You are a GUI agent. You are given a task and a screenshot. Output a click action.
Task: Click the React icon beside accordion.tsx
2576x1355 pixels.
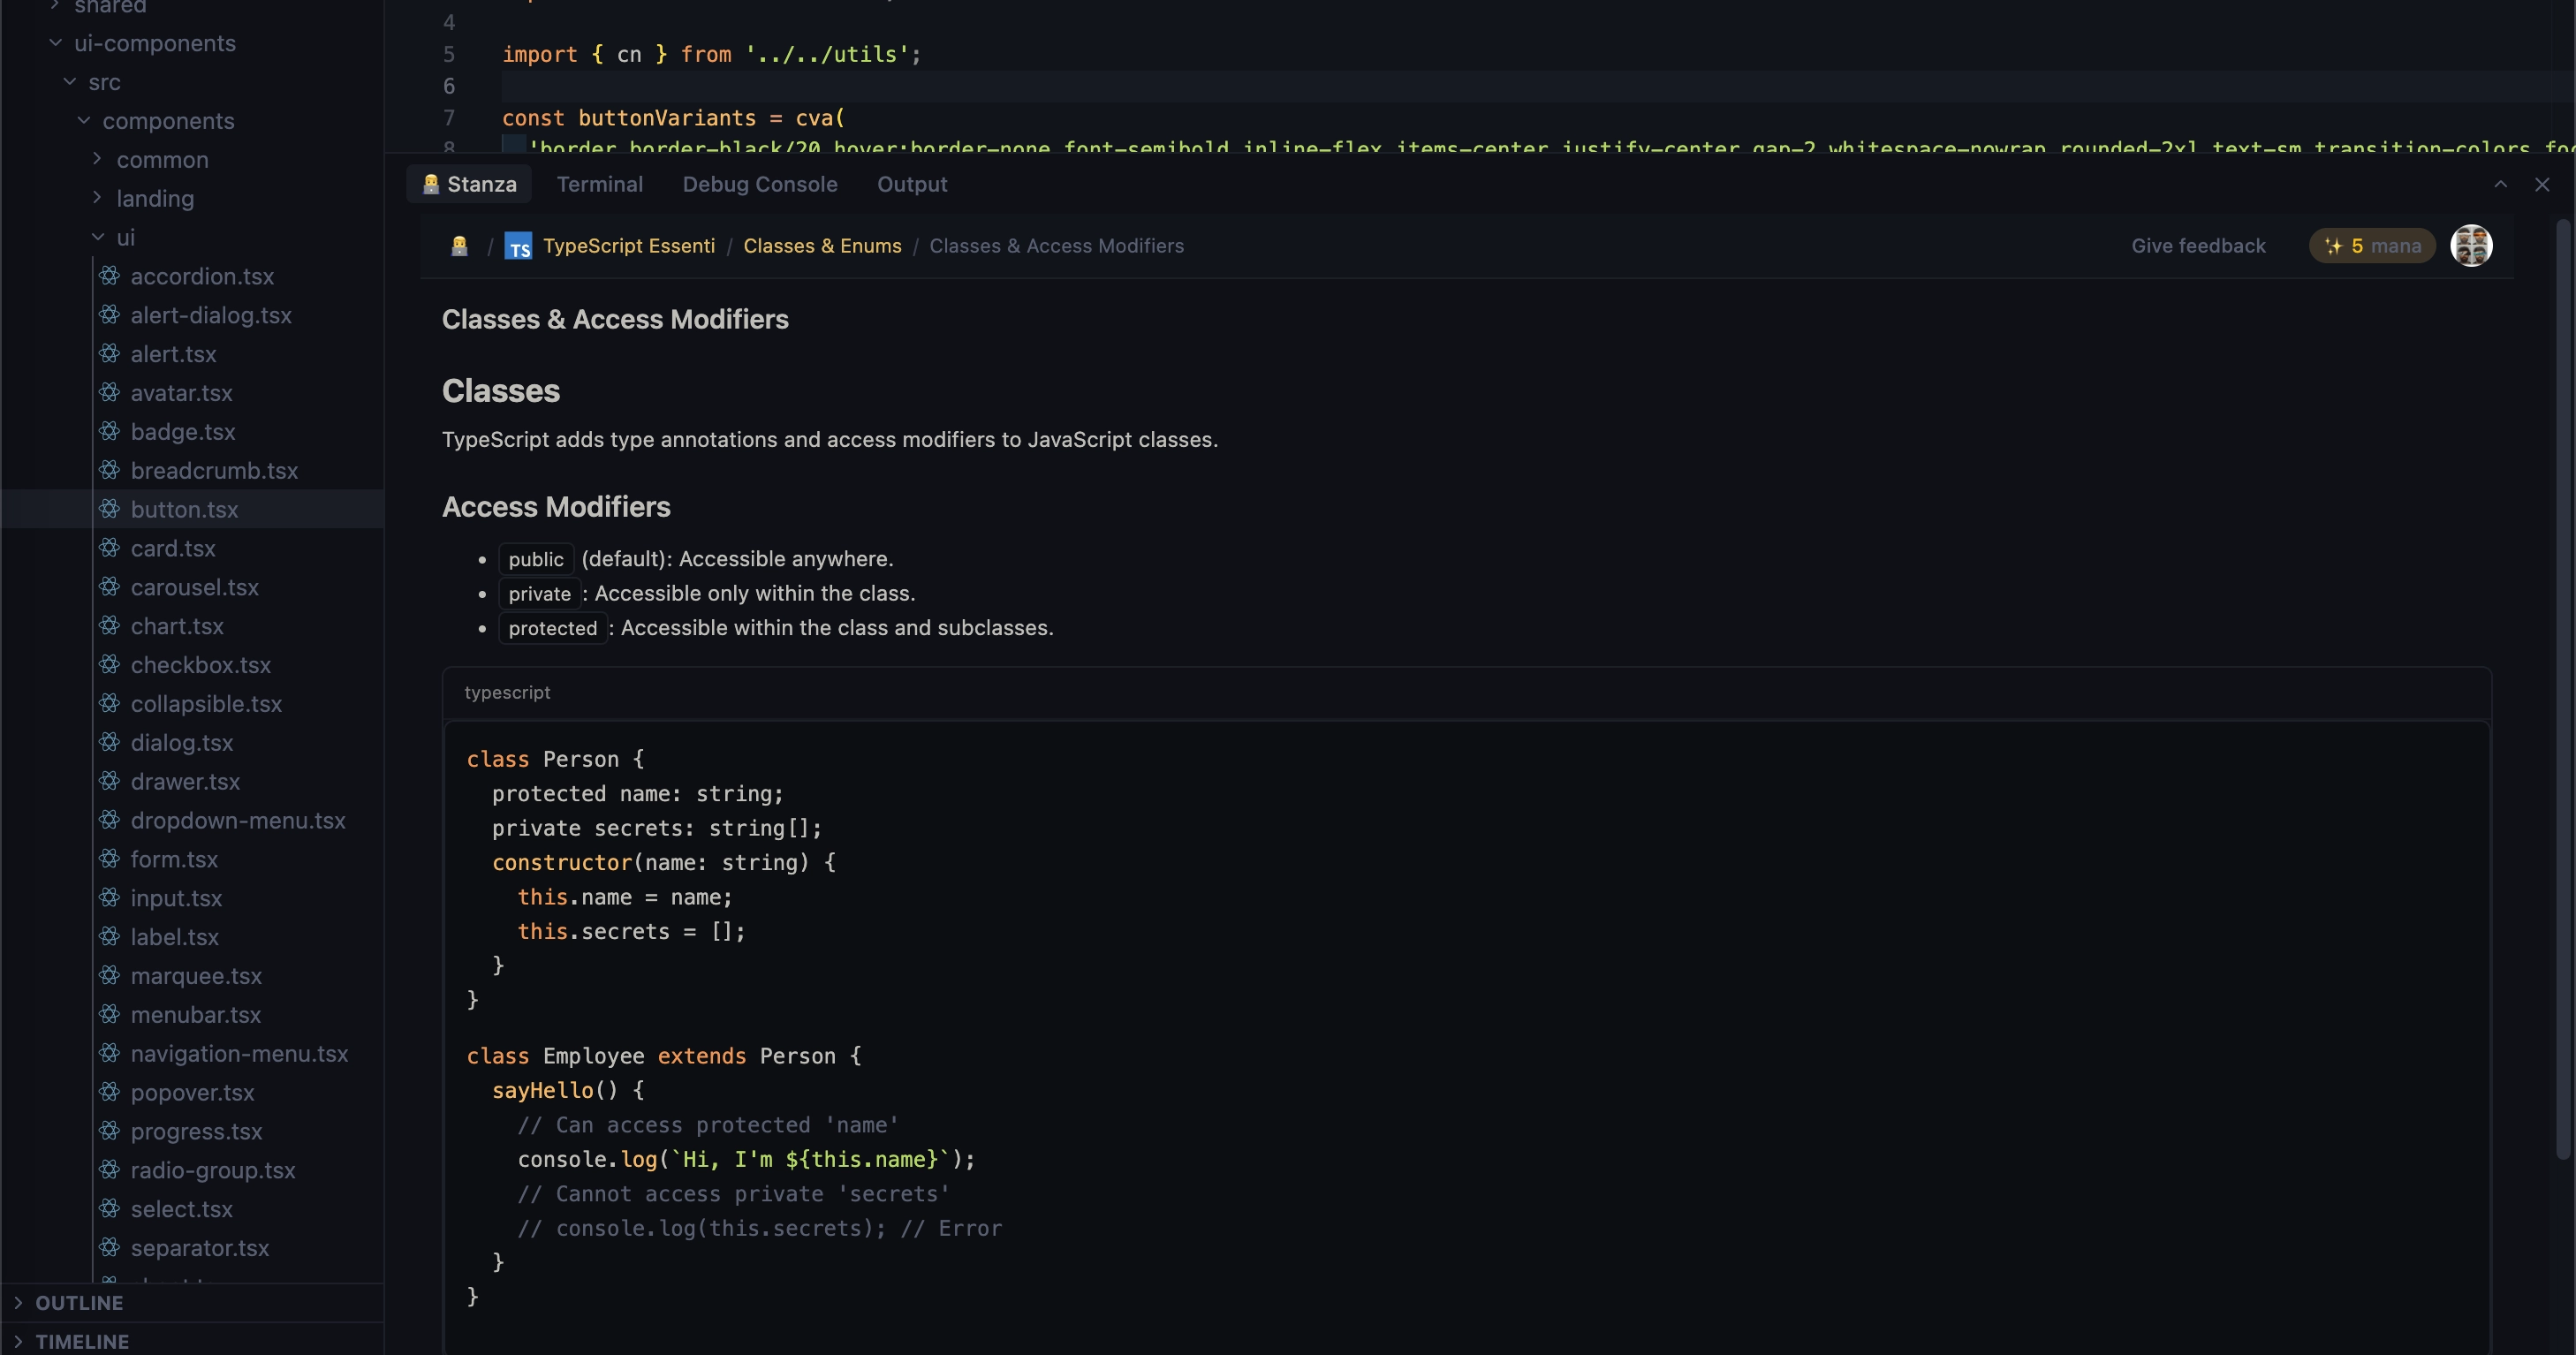pyautogui.click(x=111, y=276)
